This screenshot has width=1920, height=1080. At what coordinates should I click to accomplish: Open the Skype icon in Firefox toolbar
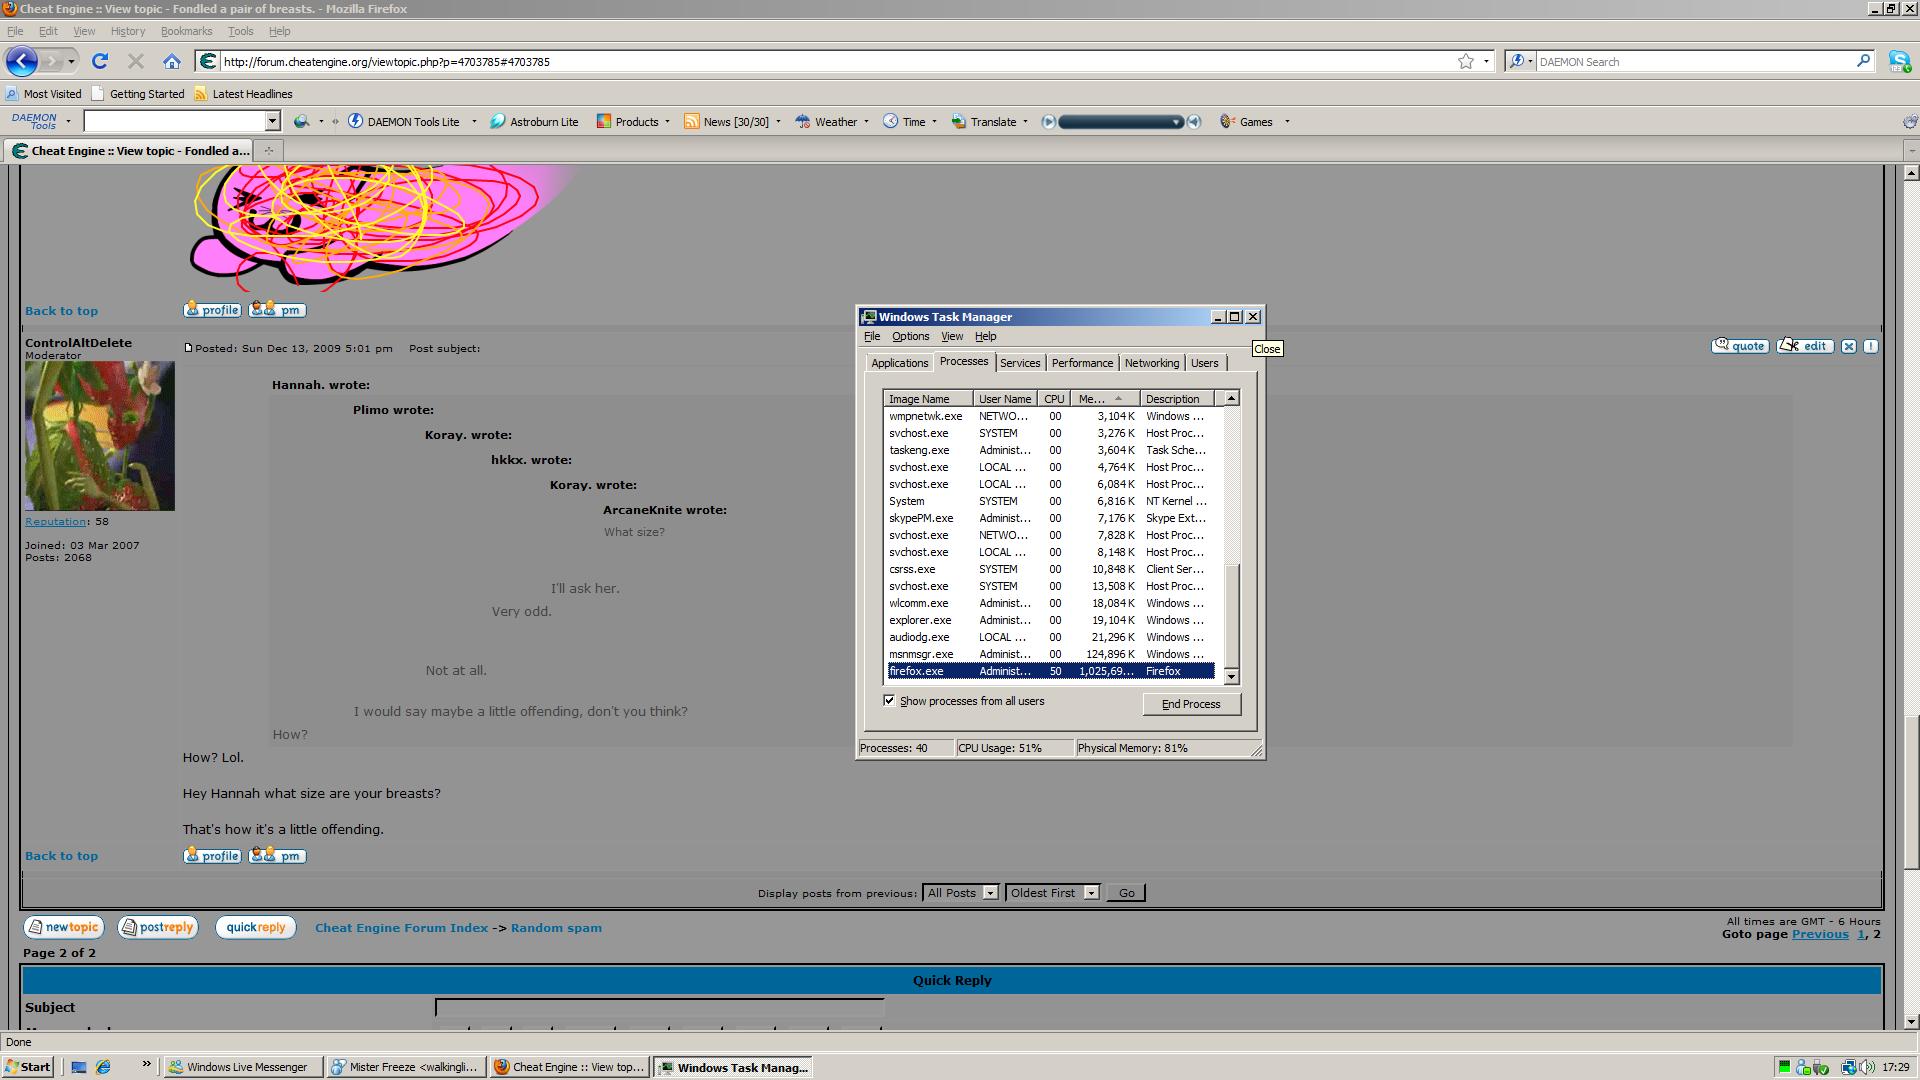tap(1899, 62)
